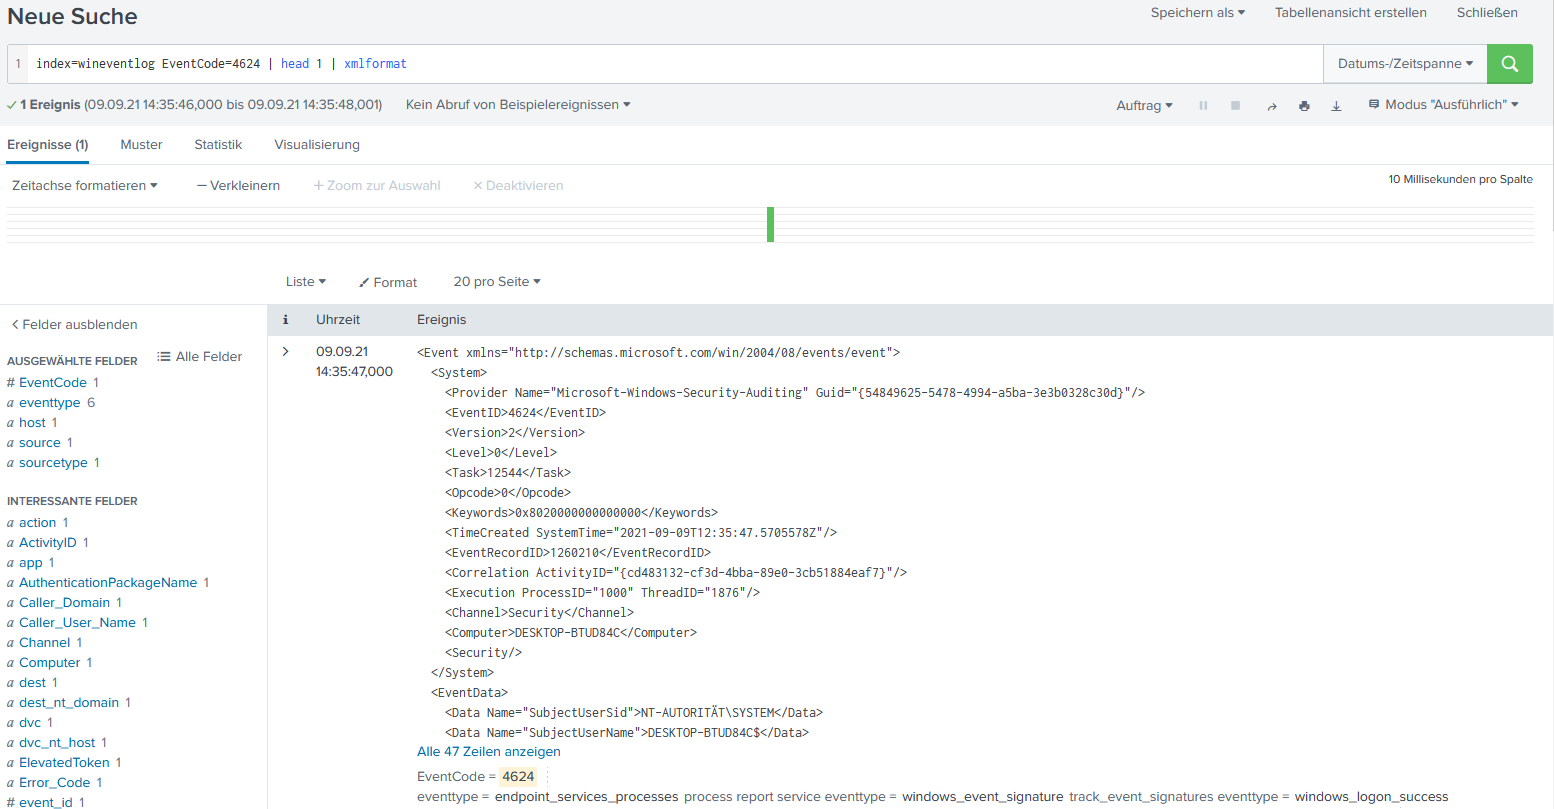Change Modus "Ausführlich" search mode
This screenshot has height=809, width=1554.
click(1443, 105)
